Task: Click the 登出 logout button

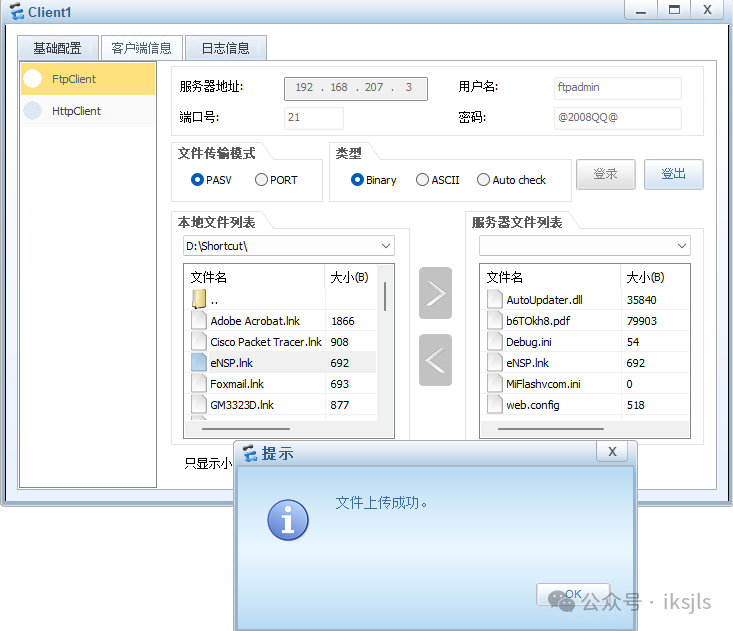Action: pyautogui.click(x=673, y=174)
